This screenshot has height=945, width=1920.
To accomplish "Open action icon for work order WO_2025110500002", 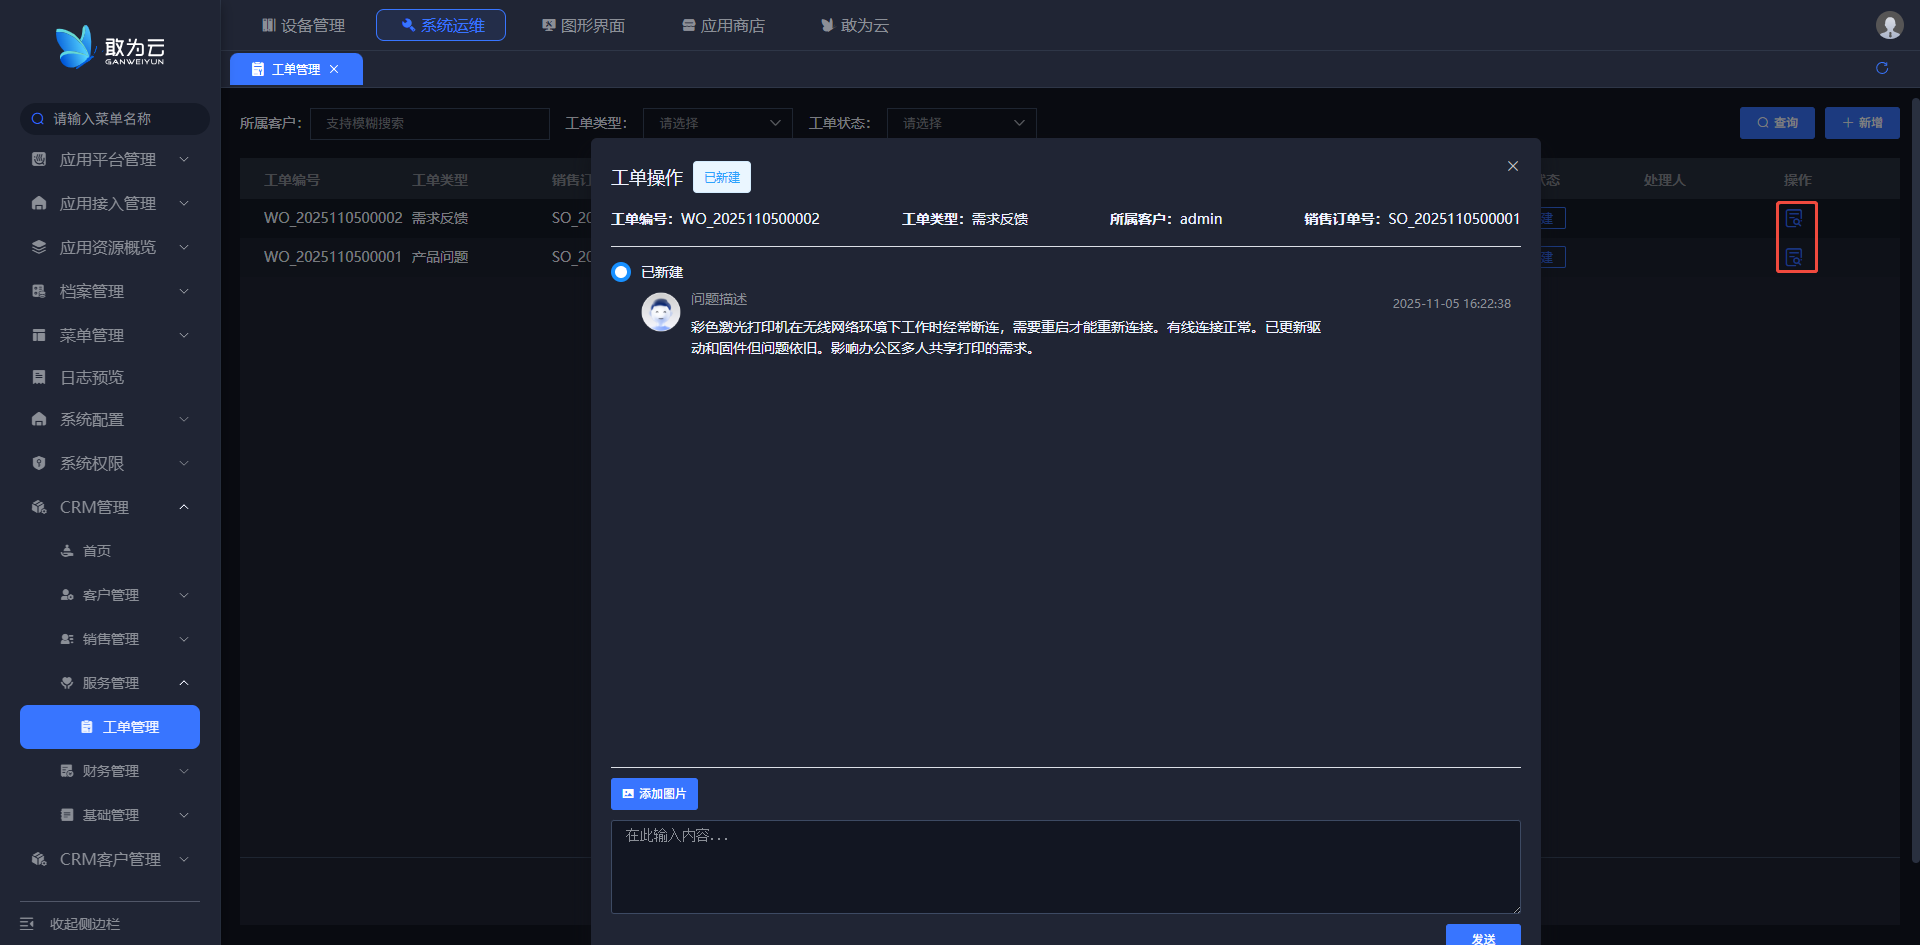I will click(1794, 218).
